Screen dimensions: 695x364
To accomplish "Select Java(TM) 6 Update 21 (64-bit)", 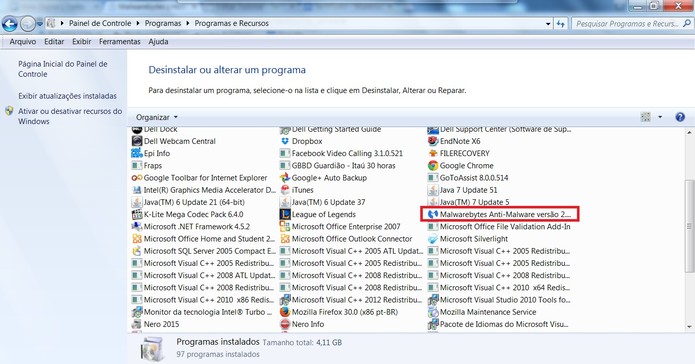I will coord(188,202).
